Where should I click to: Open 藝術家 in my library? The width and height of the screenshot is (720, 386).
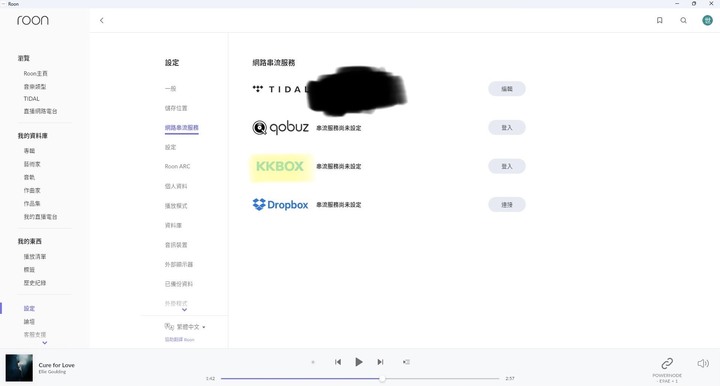[x=32, y=164]
